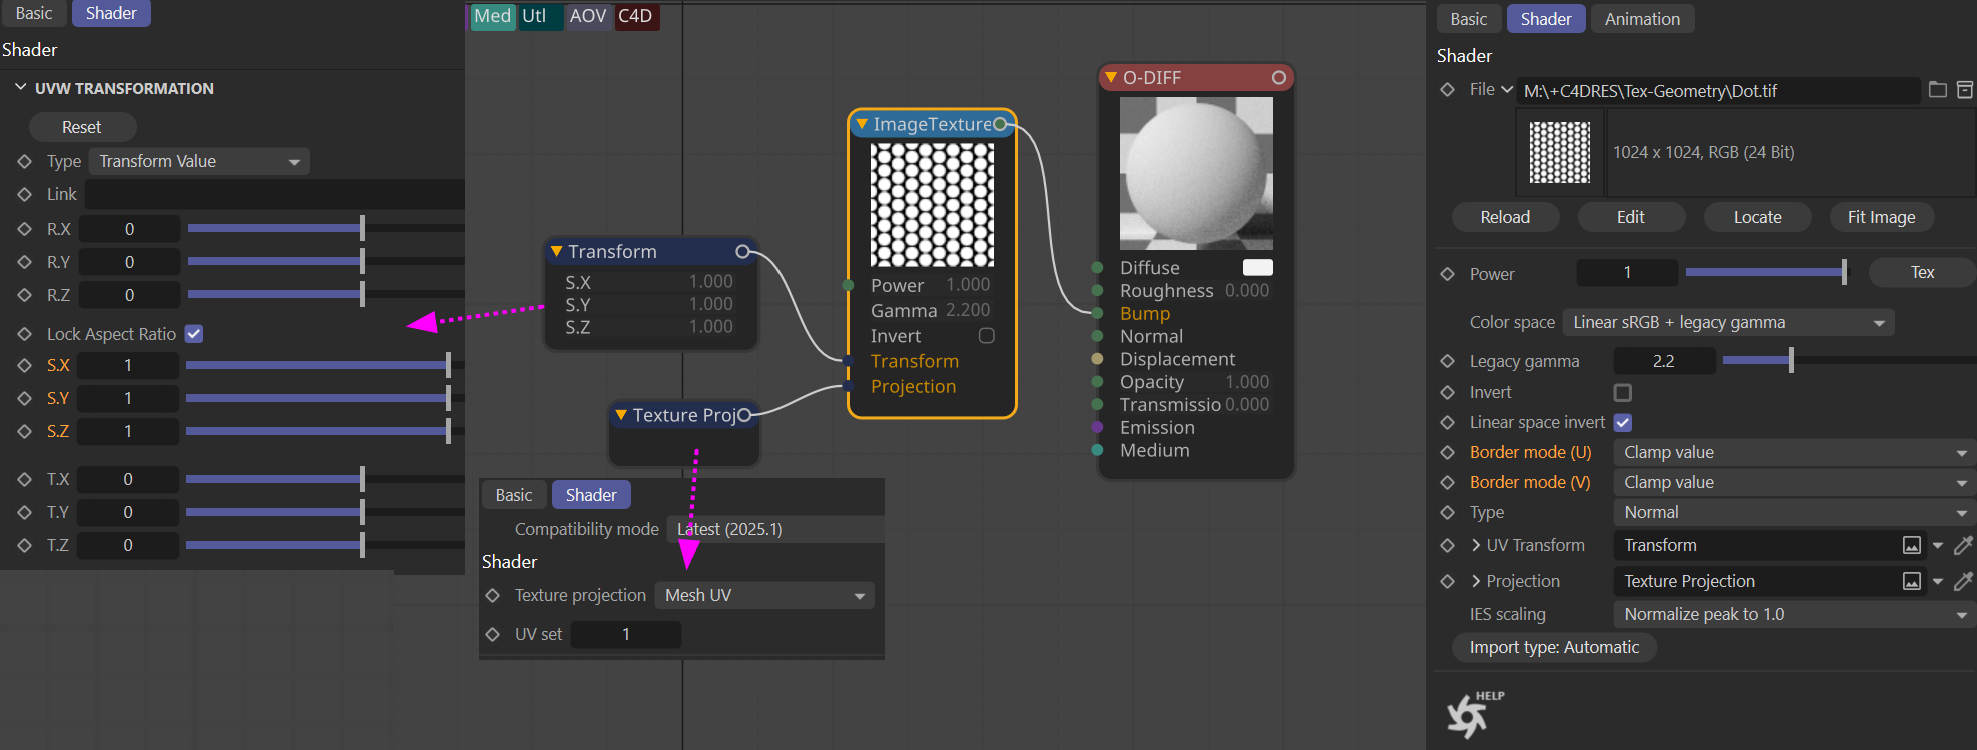Click the keyframe diamond next to Legacy gamma
1977x750 pixels.
point(1447,361)
